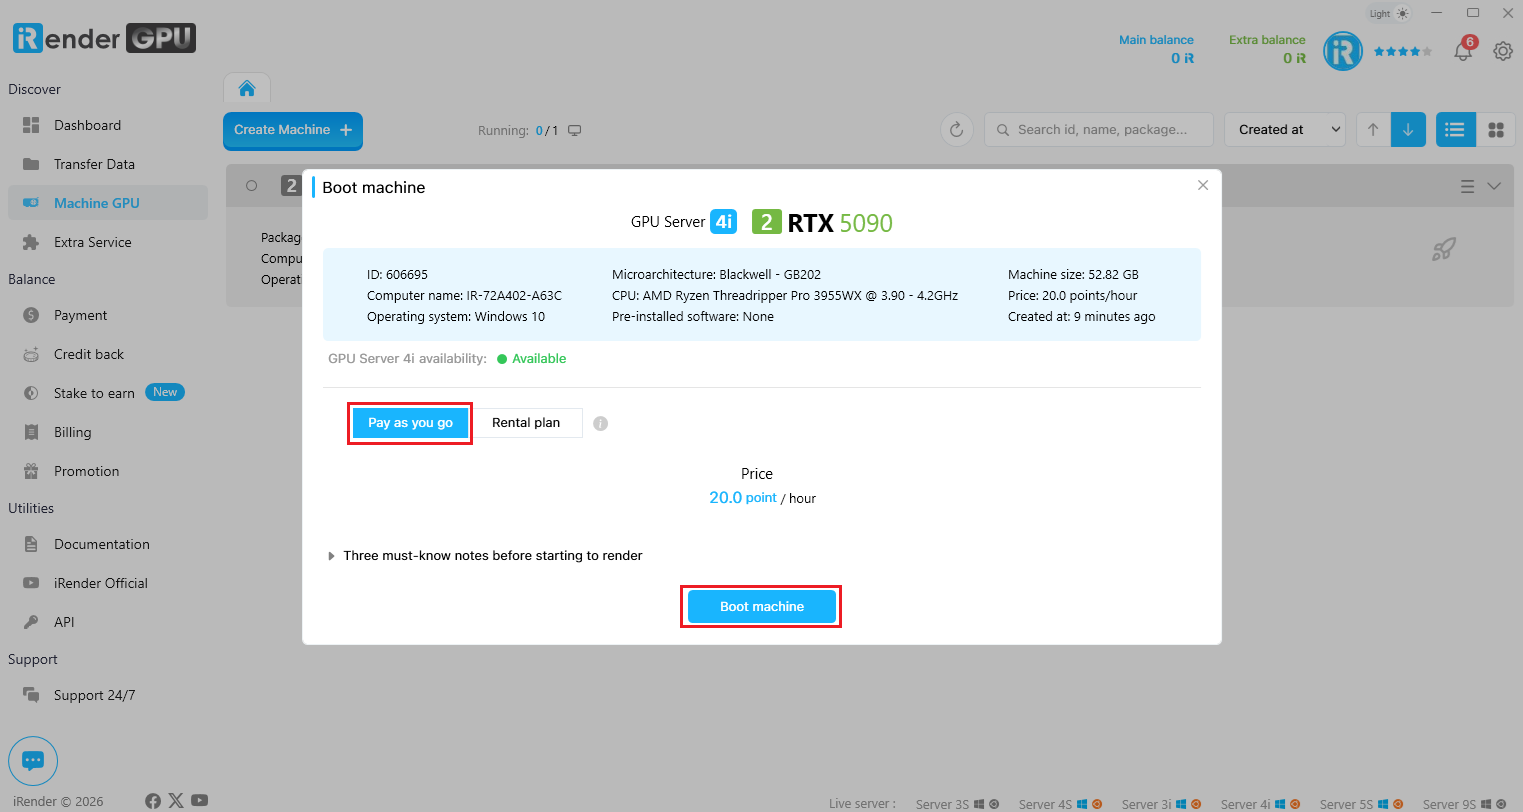
Task: Click the search id, name, package field
Action: (1099, 130)
